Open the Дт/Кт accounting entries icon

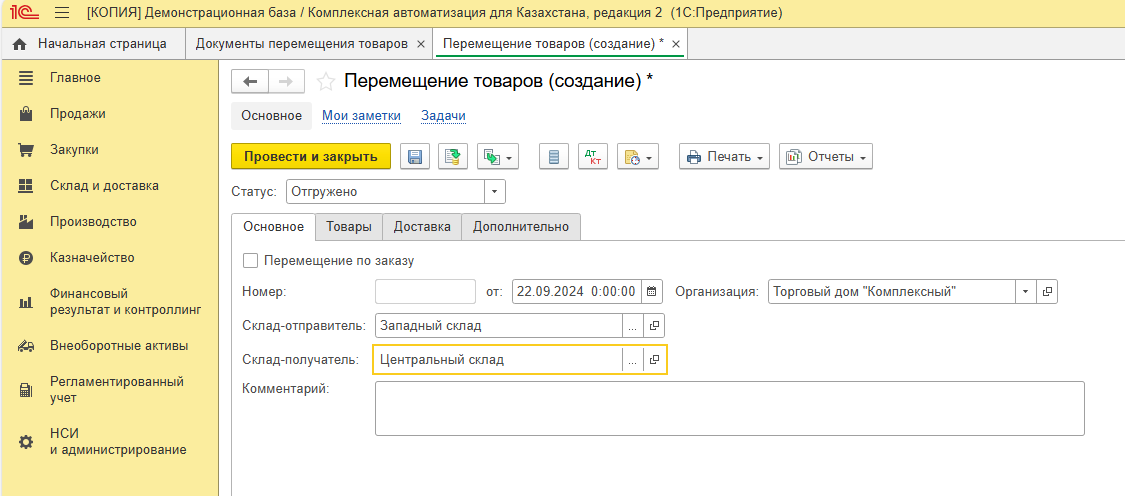pos(593,157)
